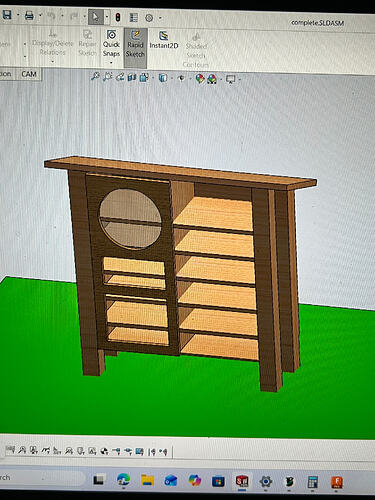Screen dimensions: 375x500
Task: Click the Quick Snaps tool
Action: pyautogui.click(x=111, y=43)
